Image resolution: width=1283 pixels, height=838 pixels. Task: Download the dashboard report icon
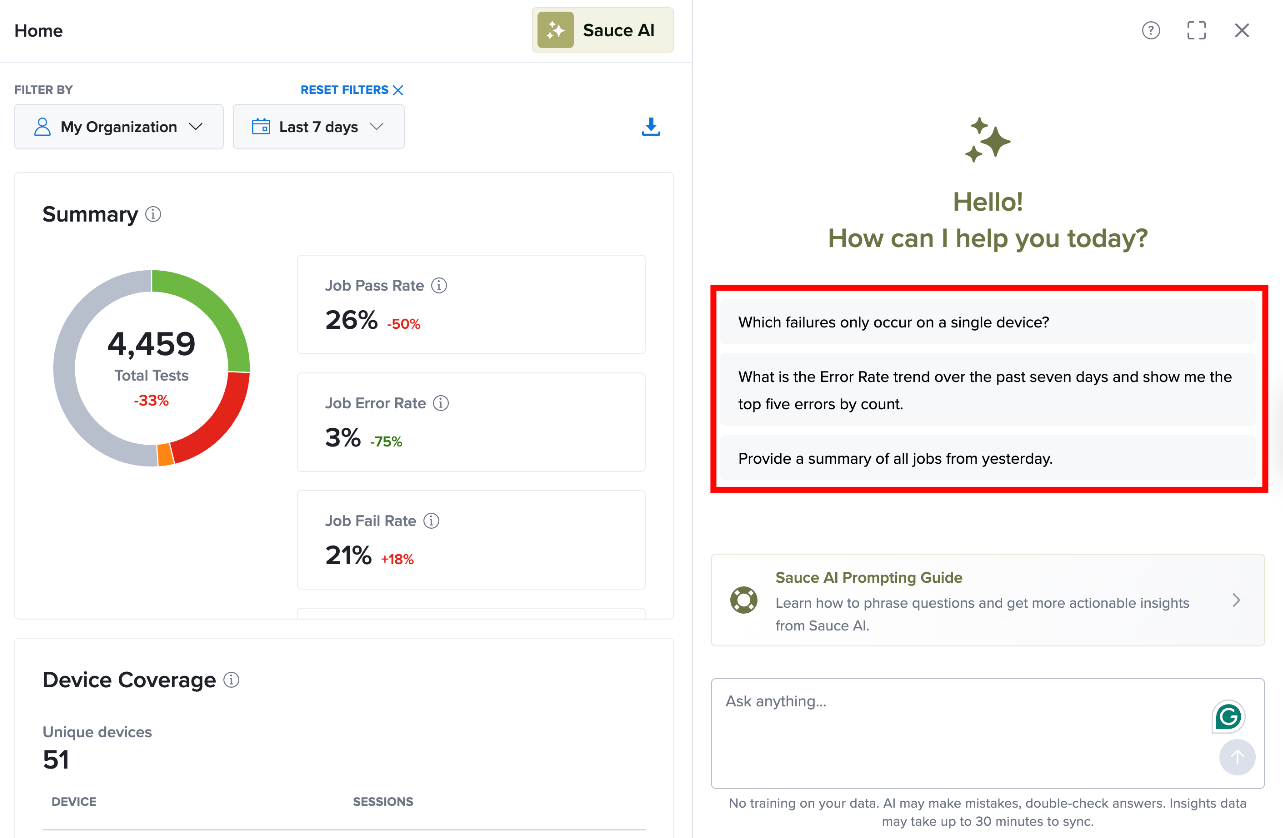651,127
